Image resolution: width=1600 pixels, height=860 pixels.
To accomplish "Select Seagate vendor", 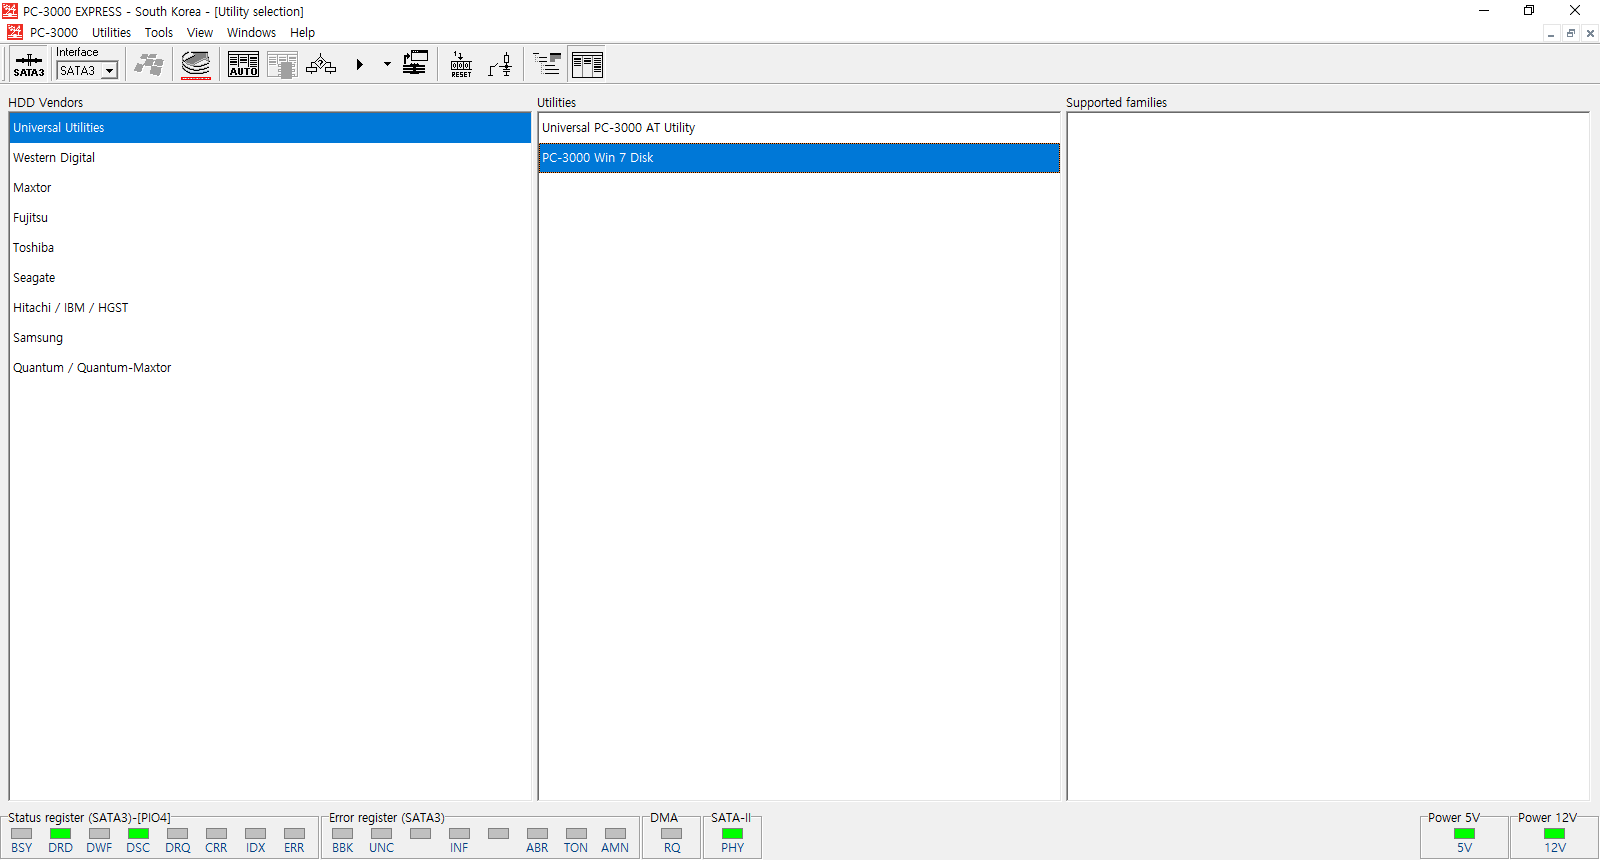I will click(x=270, y=278).
